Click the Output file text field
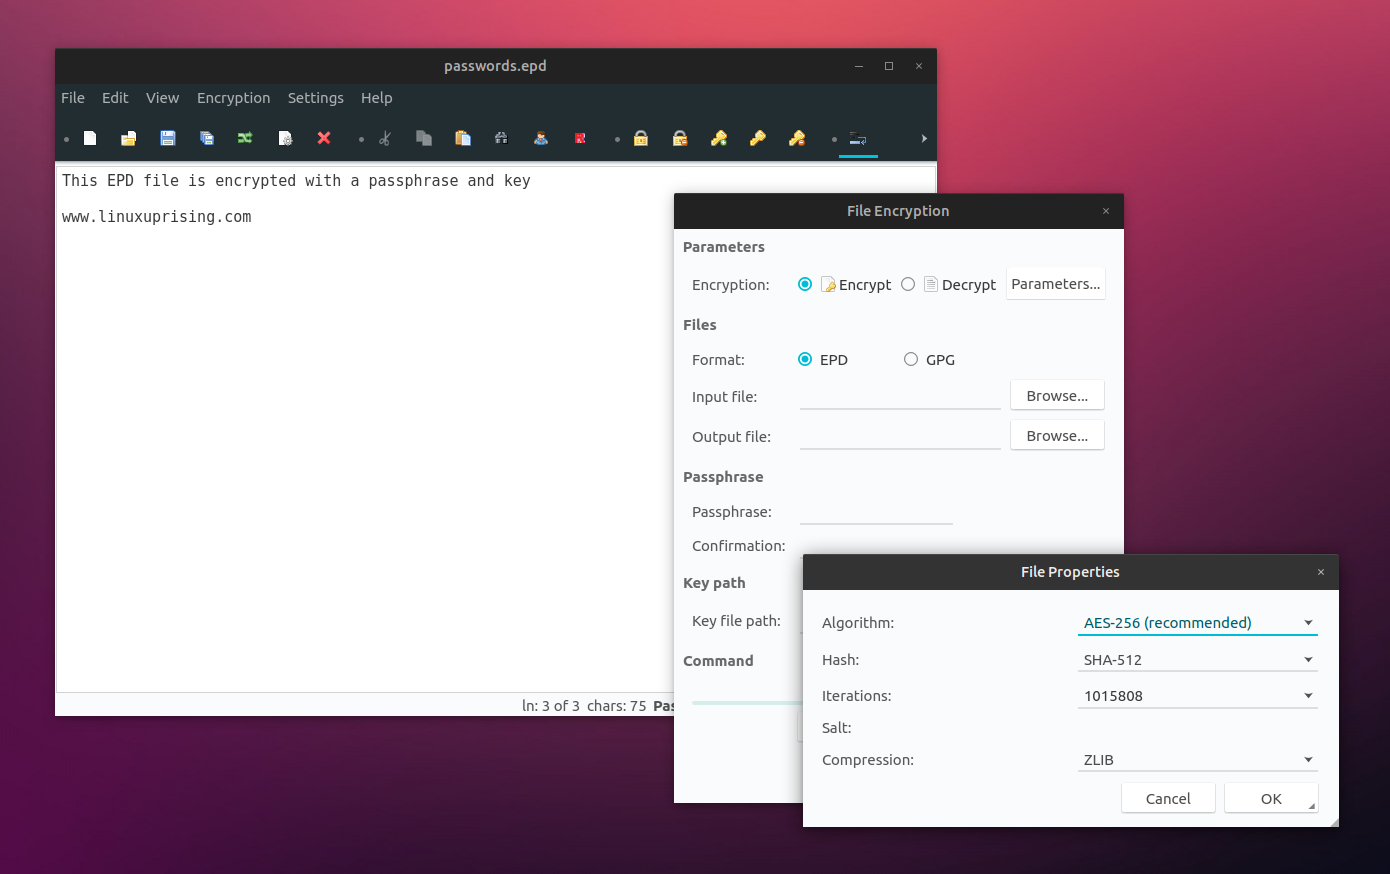The image size is (1390, 874). click(x=900, y=437)
